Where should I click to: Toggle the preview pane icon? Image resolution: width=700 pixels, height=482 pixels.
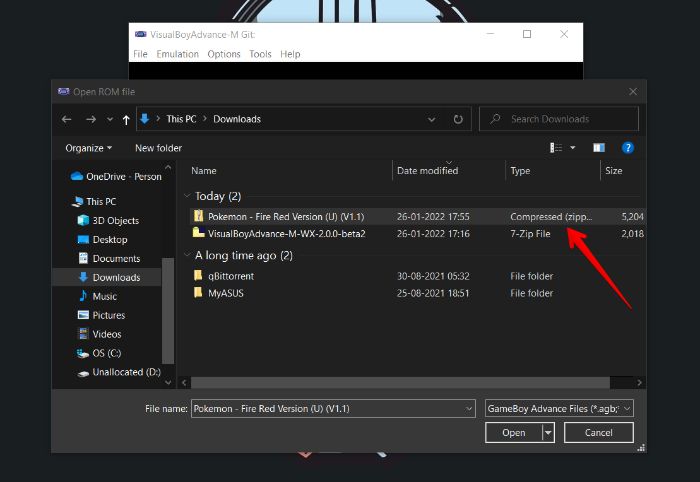tap(599, 148)
